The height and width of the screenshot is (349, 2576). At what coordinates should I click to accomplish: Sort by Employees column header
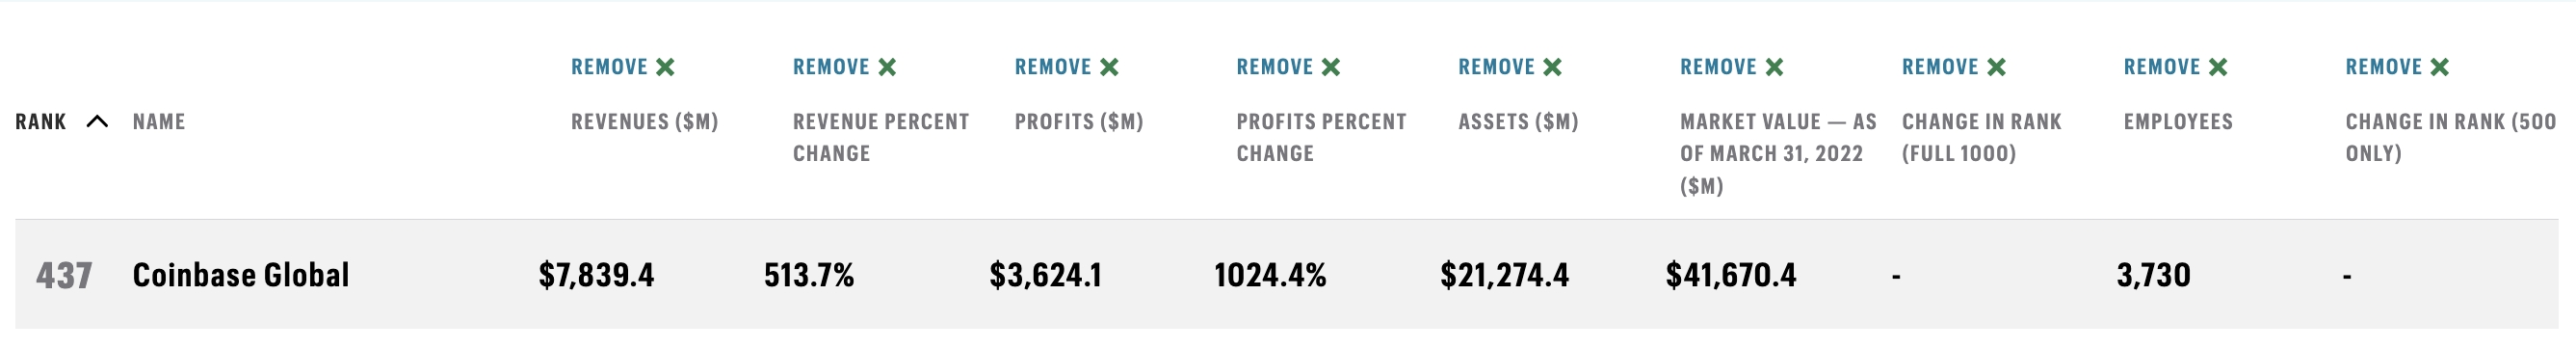(x=2178, y=121)
